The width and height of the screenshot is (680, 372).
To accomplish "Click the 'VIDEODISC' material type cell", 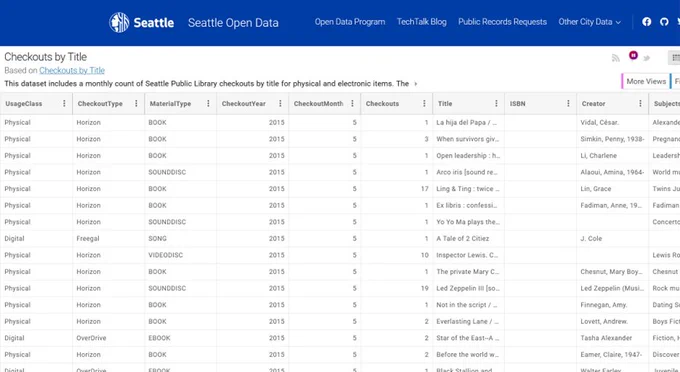I will (180, 255).
